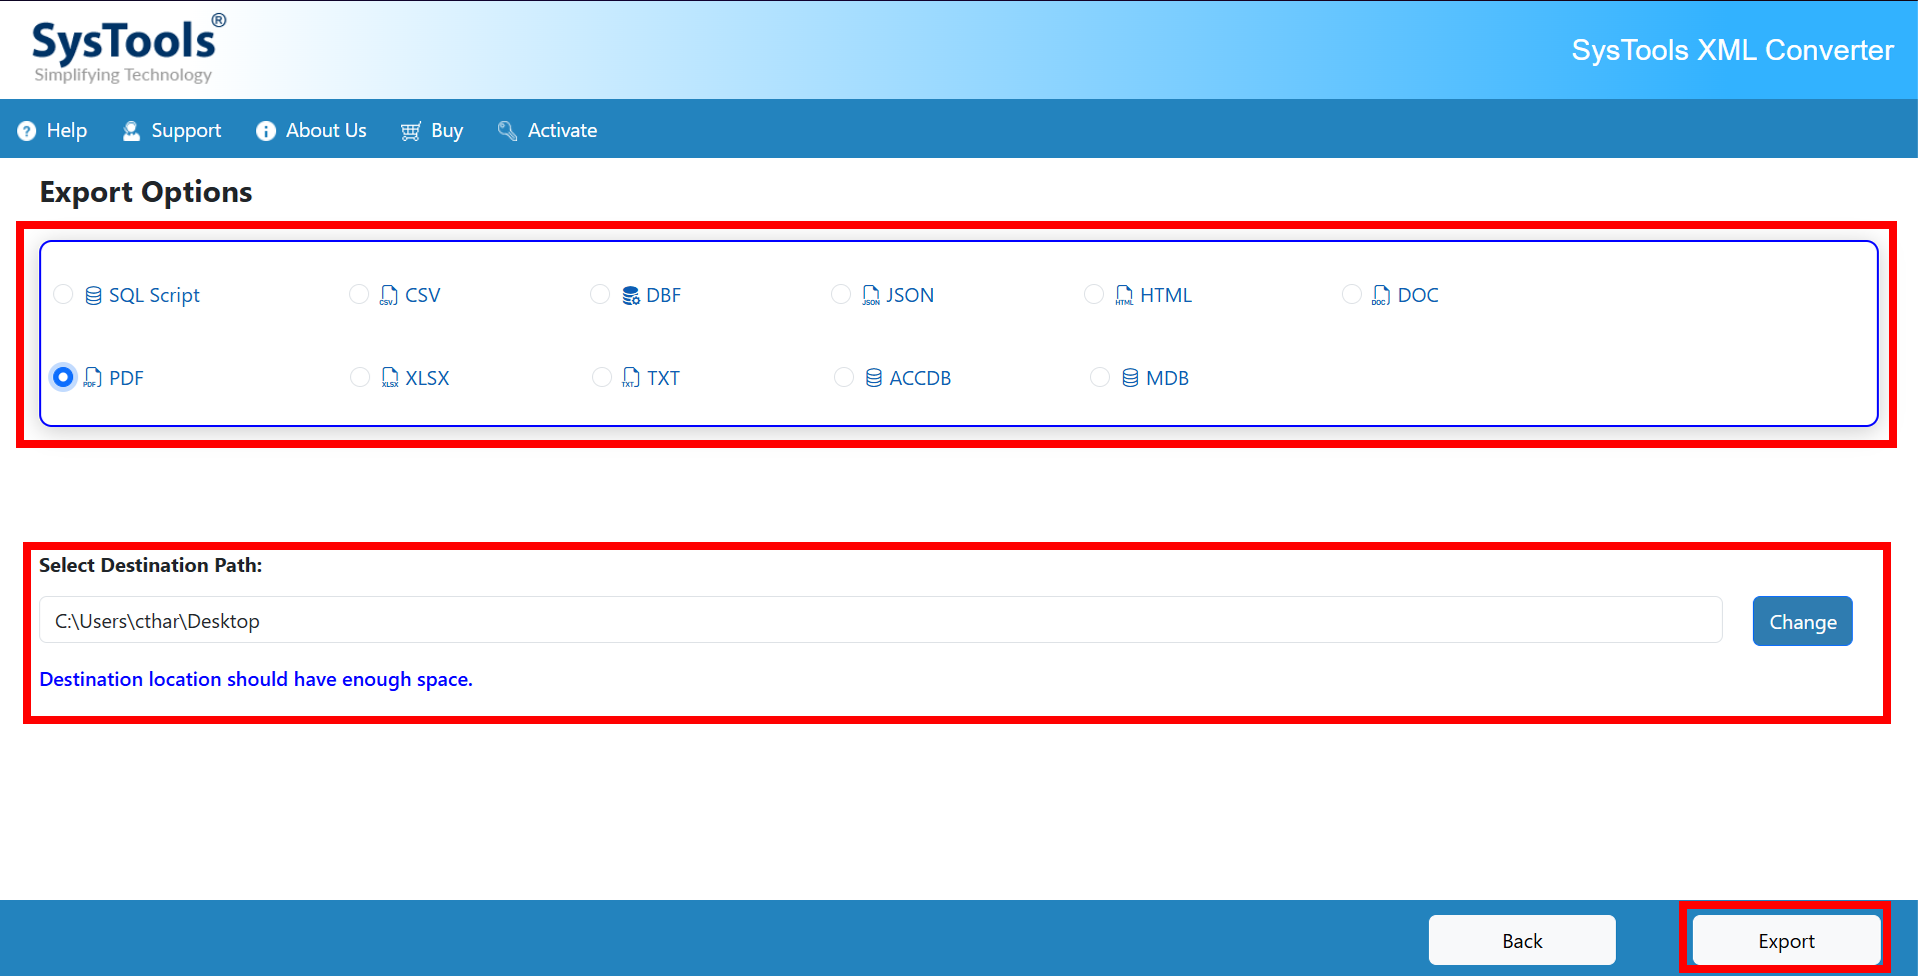Select the MDB format radio button
Image resolution: width=1919 pixels, height=976 pixels.
click(x=1100, y=377)
